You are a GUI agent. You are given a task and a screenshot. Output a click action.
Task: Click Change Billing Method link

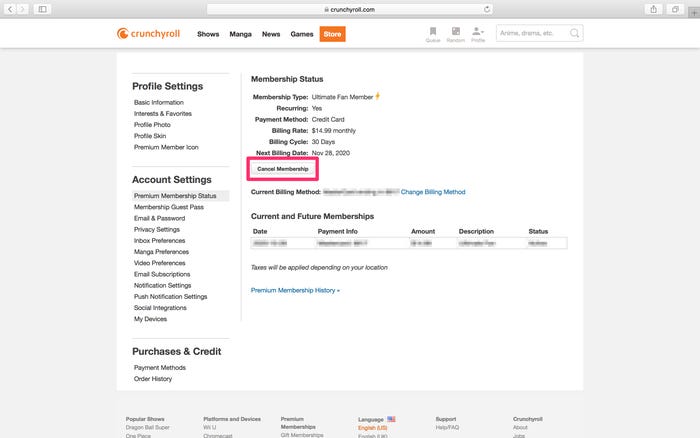(x=433, y=192)
